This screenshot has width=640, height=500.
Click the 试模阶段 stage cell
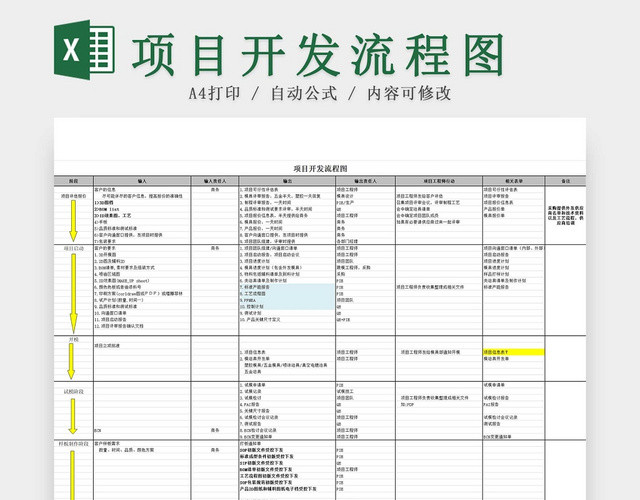click(x=73, y=391)
